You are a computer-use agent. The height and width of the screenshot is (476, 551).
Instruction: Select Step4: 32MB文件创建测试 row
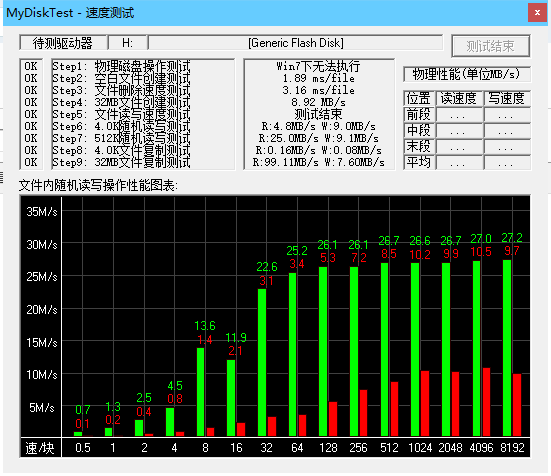(x=122, y=102)
